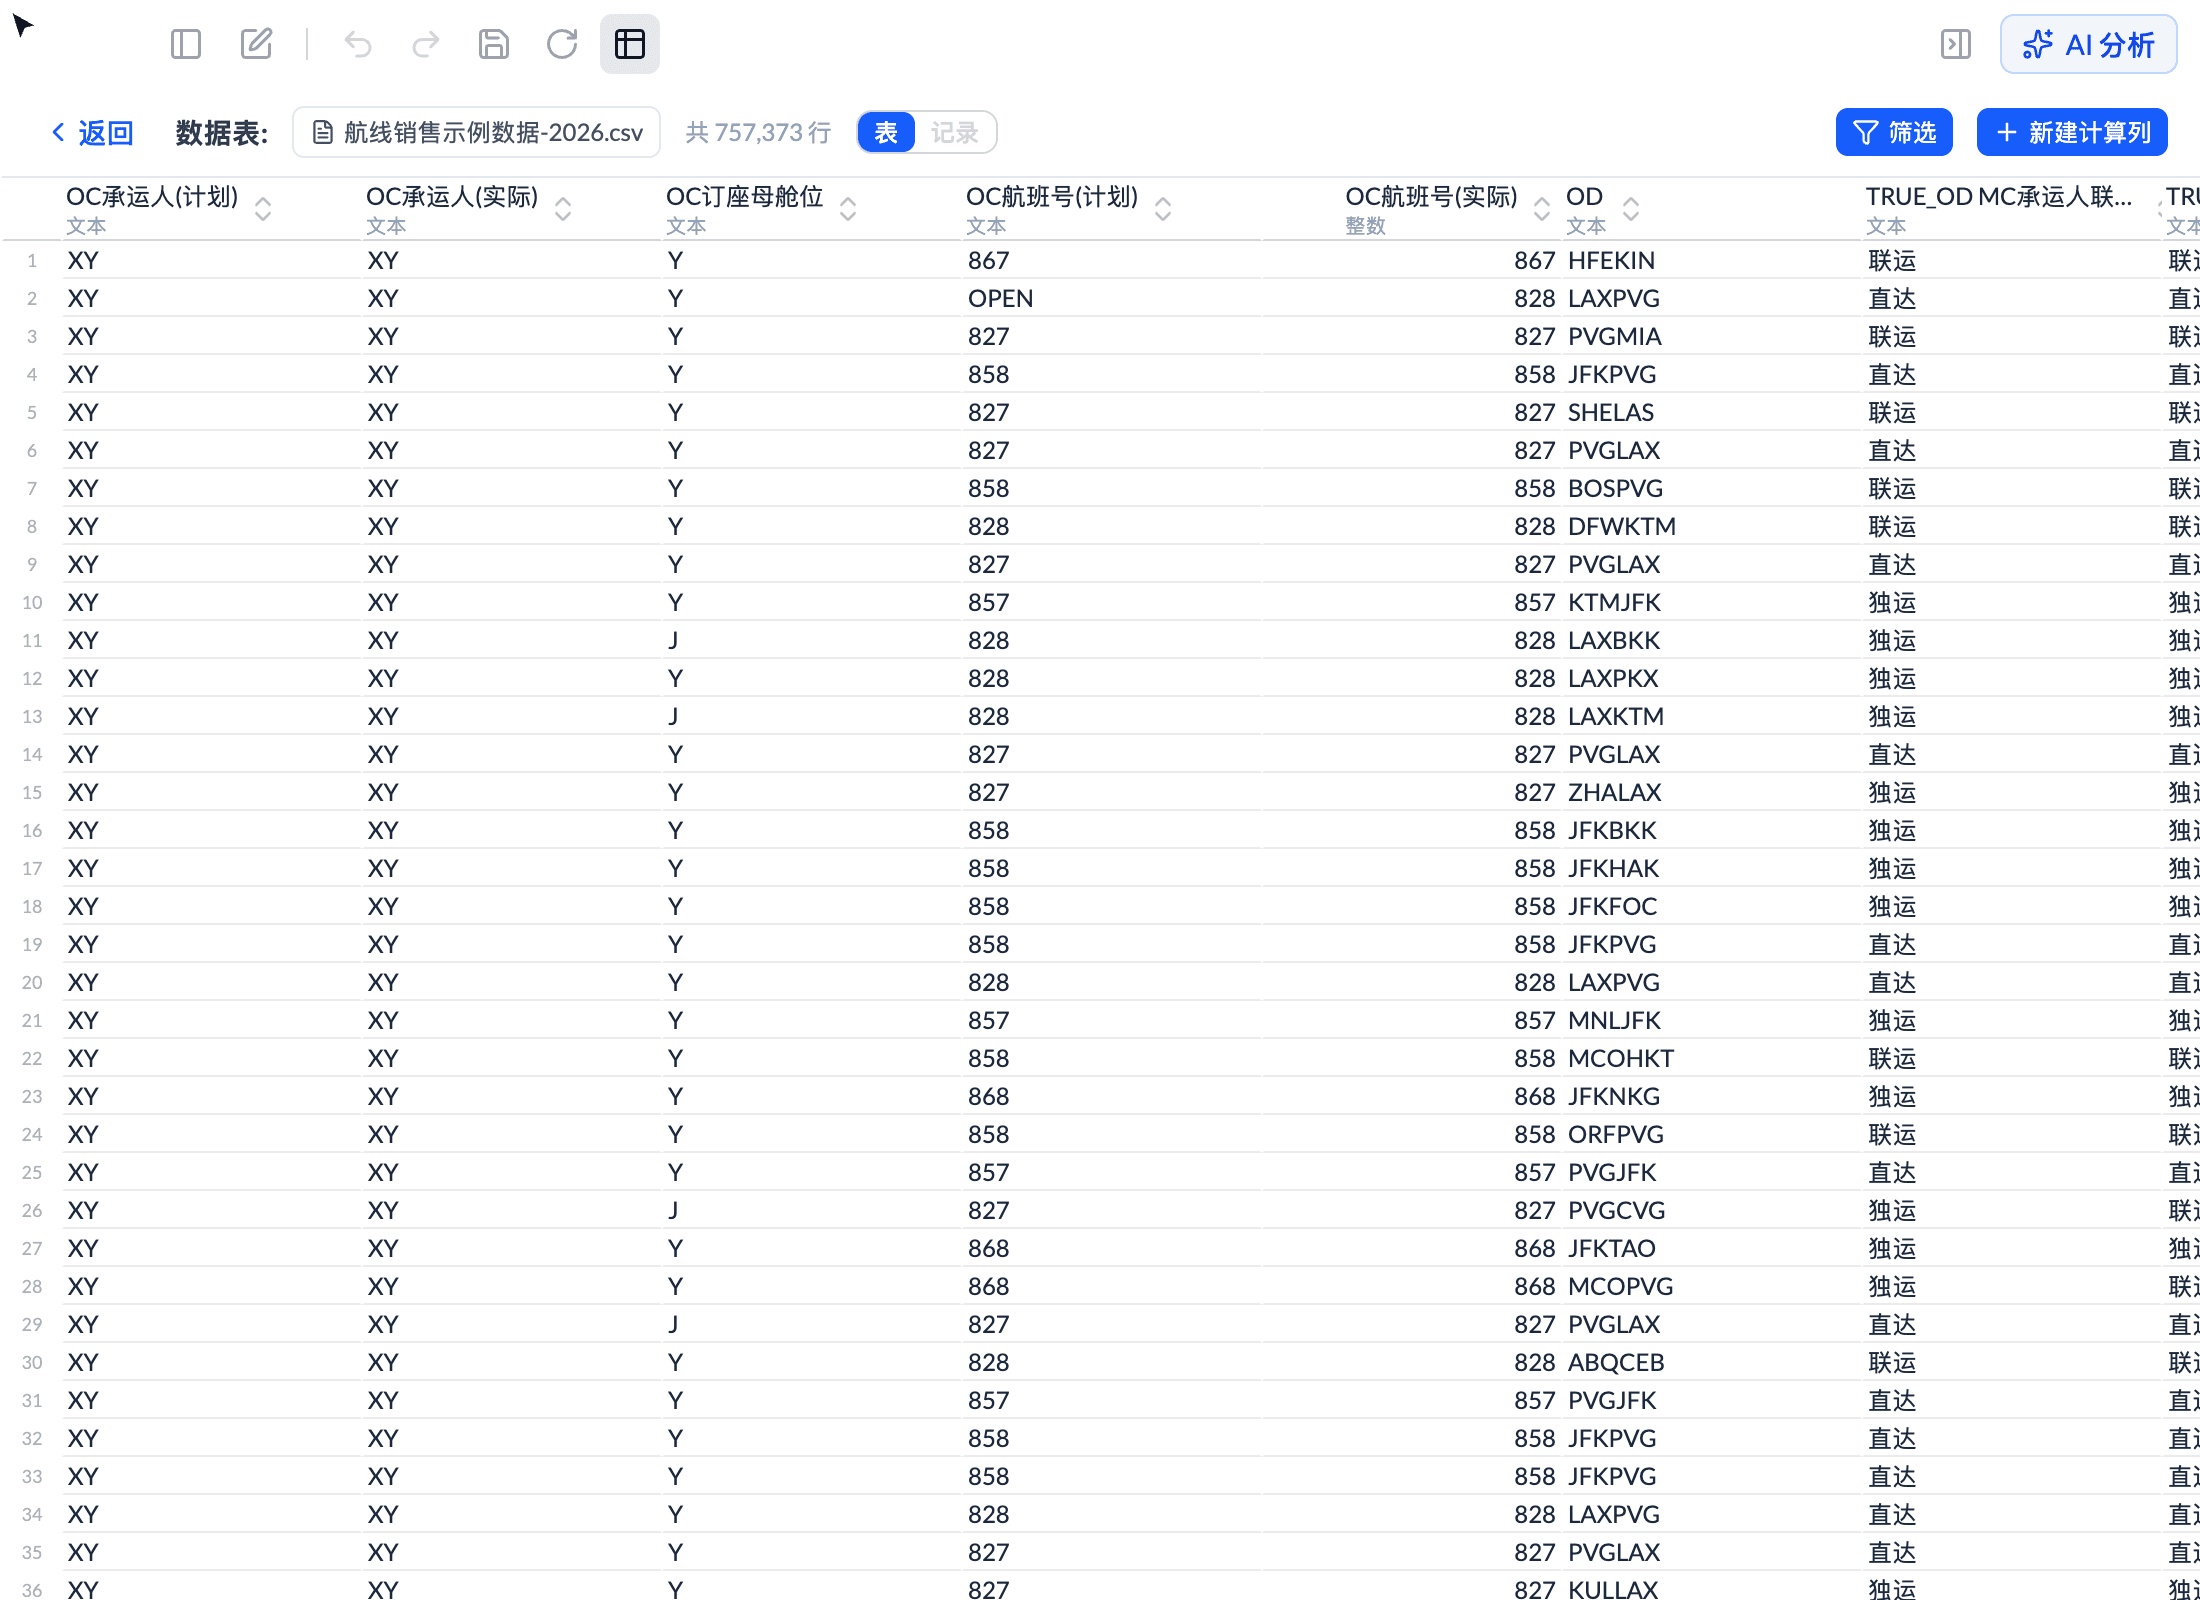This screenshot has height=1600, width=2200.
Task: Open the AI 分析 panel
Action: pos(2088,44)
